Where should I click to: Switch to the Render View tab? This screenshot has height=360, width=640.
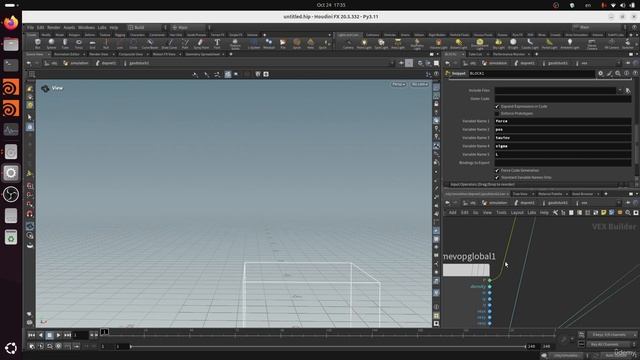[x=98, y=54]
